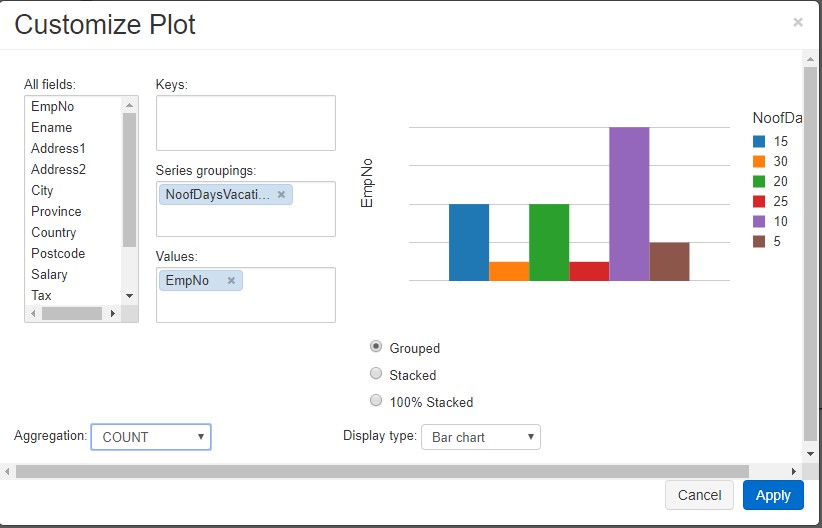
Task: Click the Apply button
Action: click(x=773, y=495)
